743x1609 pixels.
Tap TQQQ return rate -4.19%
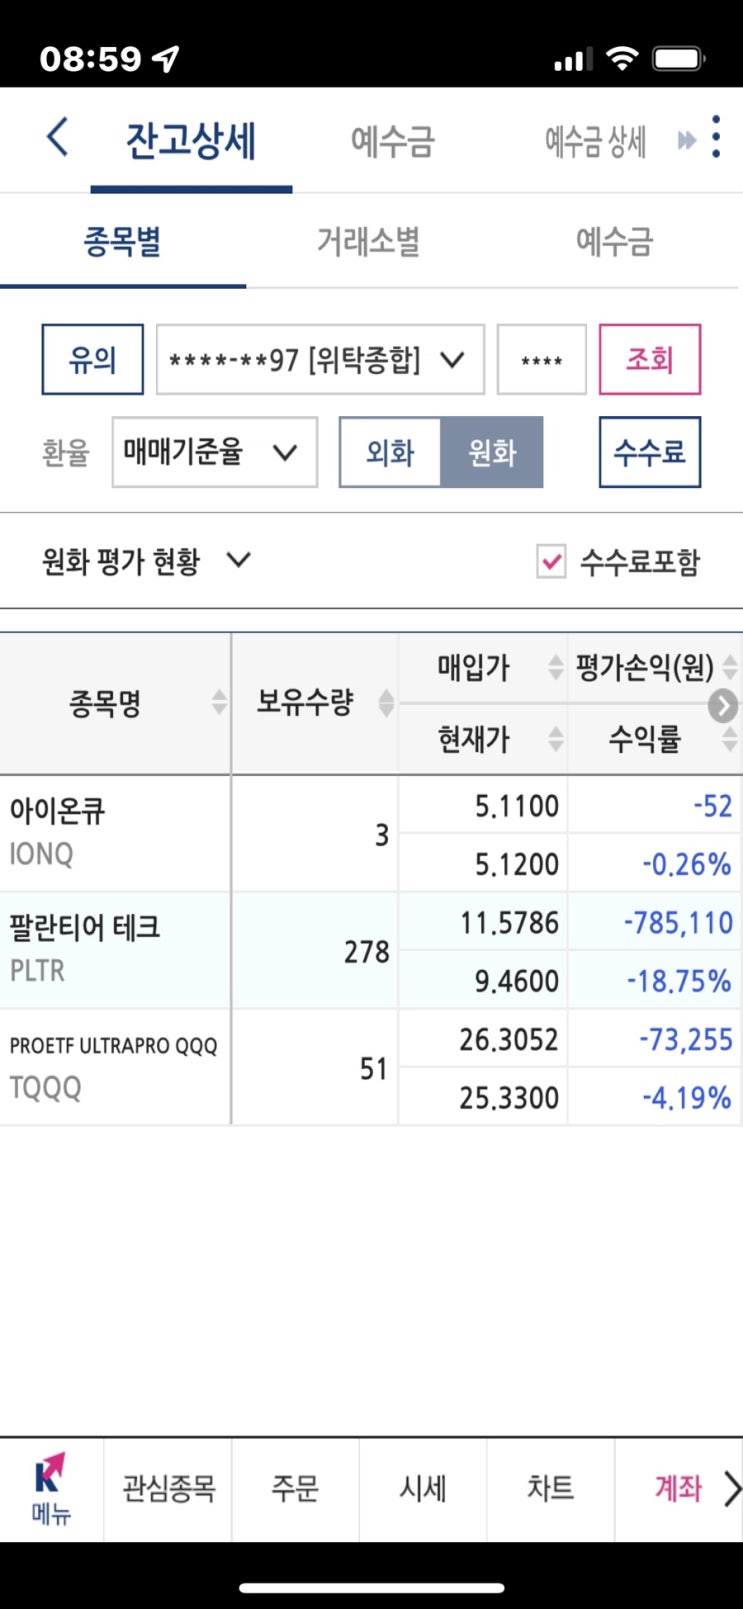click(686, 1097)
